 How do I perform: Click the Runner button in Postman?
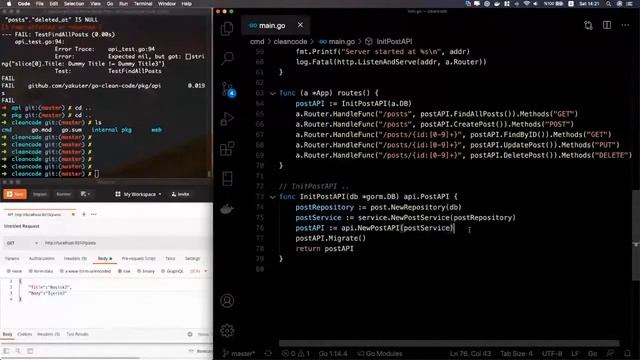click(63, 194)
